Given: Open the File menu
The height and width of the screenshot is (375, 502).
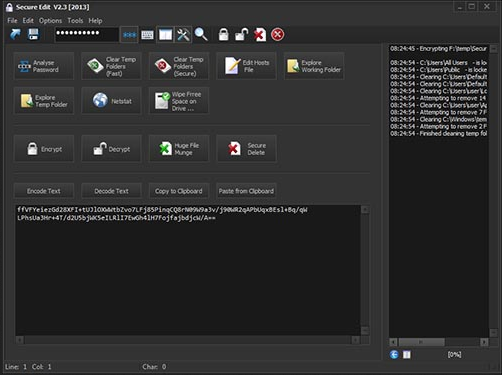Looking at the screenshot, I should click(12, 21).
